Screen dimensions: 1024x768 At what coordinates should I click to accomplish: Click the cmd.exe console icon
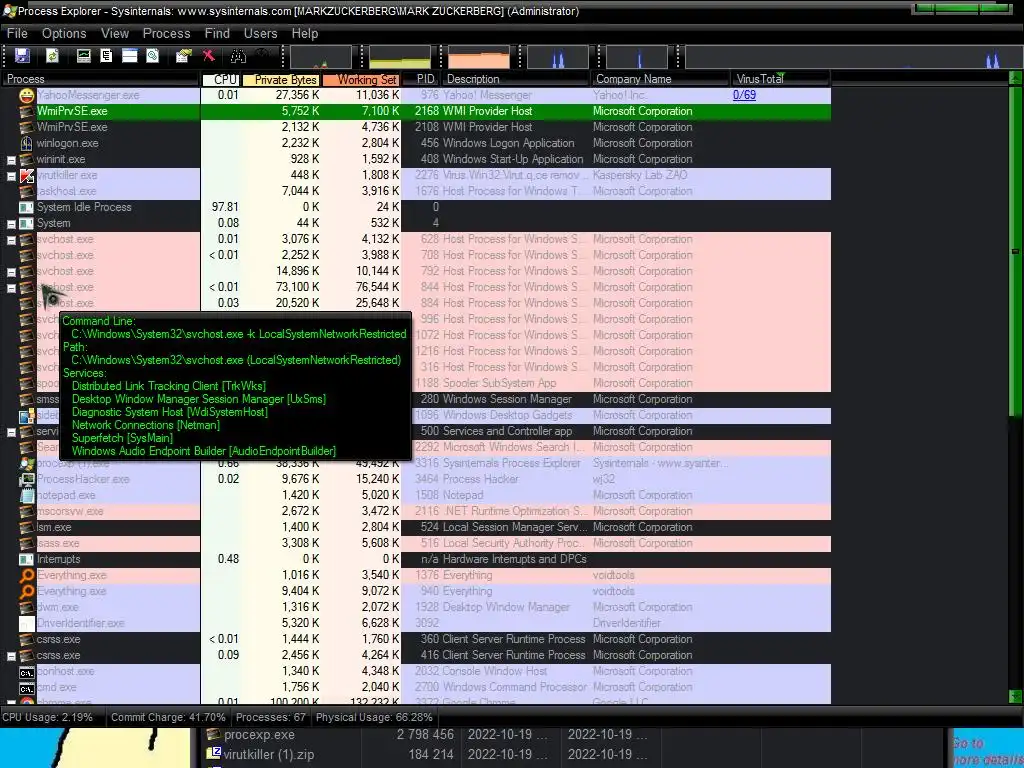[27, 688]
